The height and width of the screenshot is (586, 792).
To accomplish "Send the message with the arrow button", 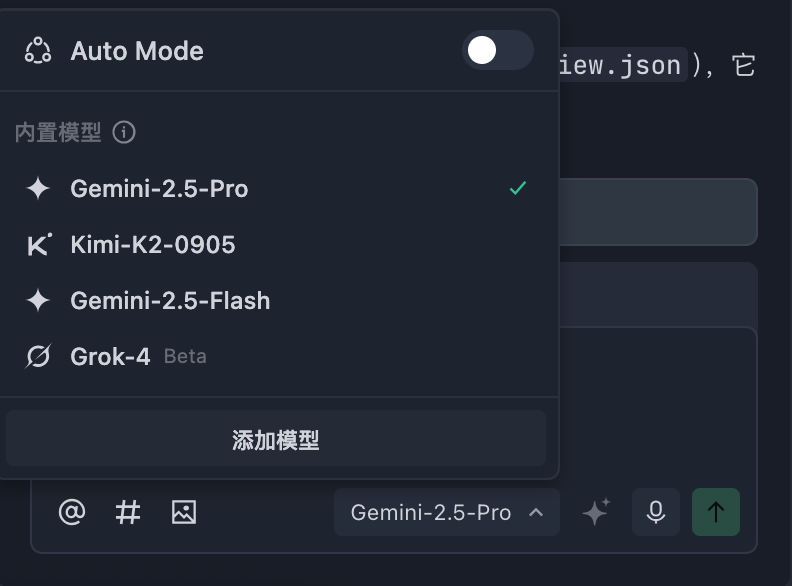I will point(716,513).
